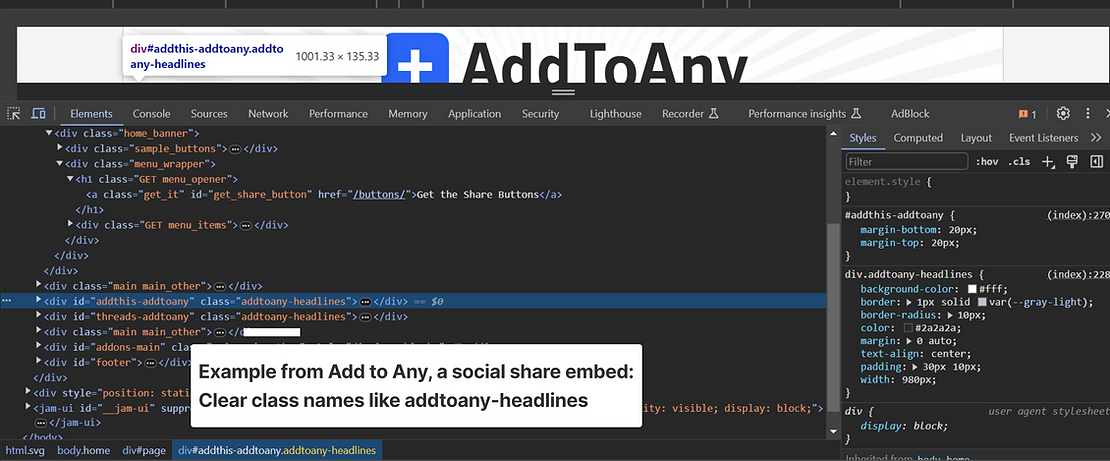Click the border var(--gray-light) color swatch
The image size is (1110, 461).
point(983,302)
